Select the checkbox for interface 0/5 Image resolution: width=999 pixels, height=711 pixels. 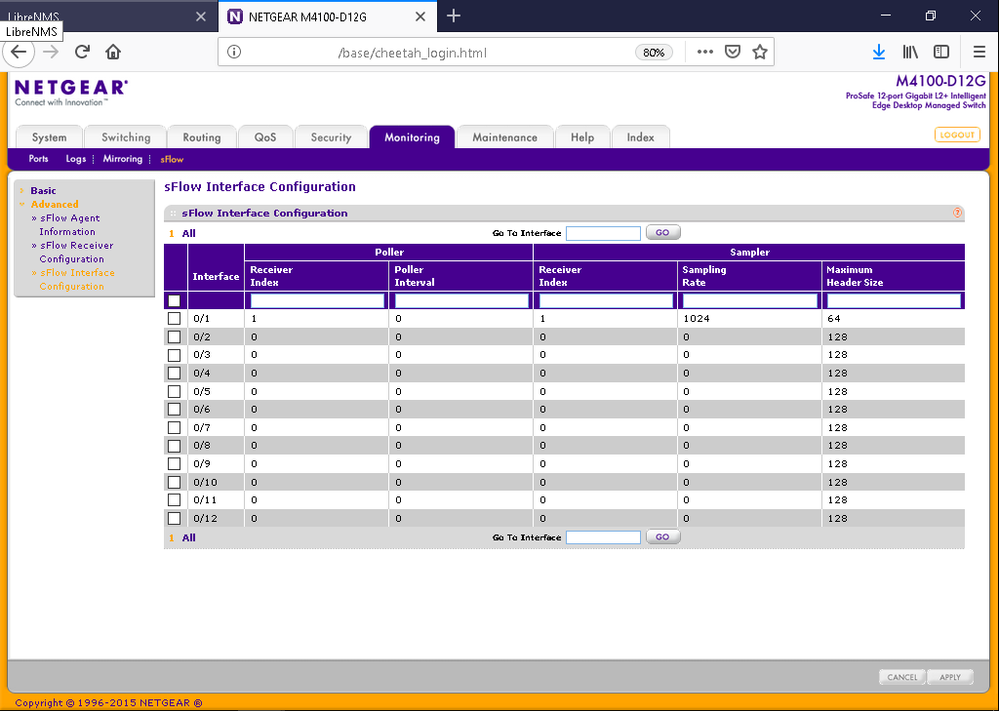tap(174, 391)
